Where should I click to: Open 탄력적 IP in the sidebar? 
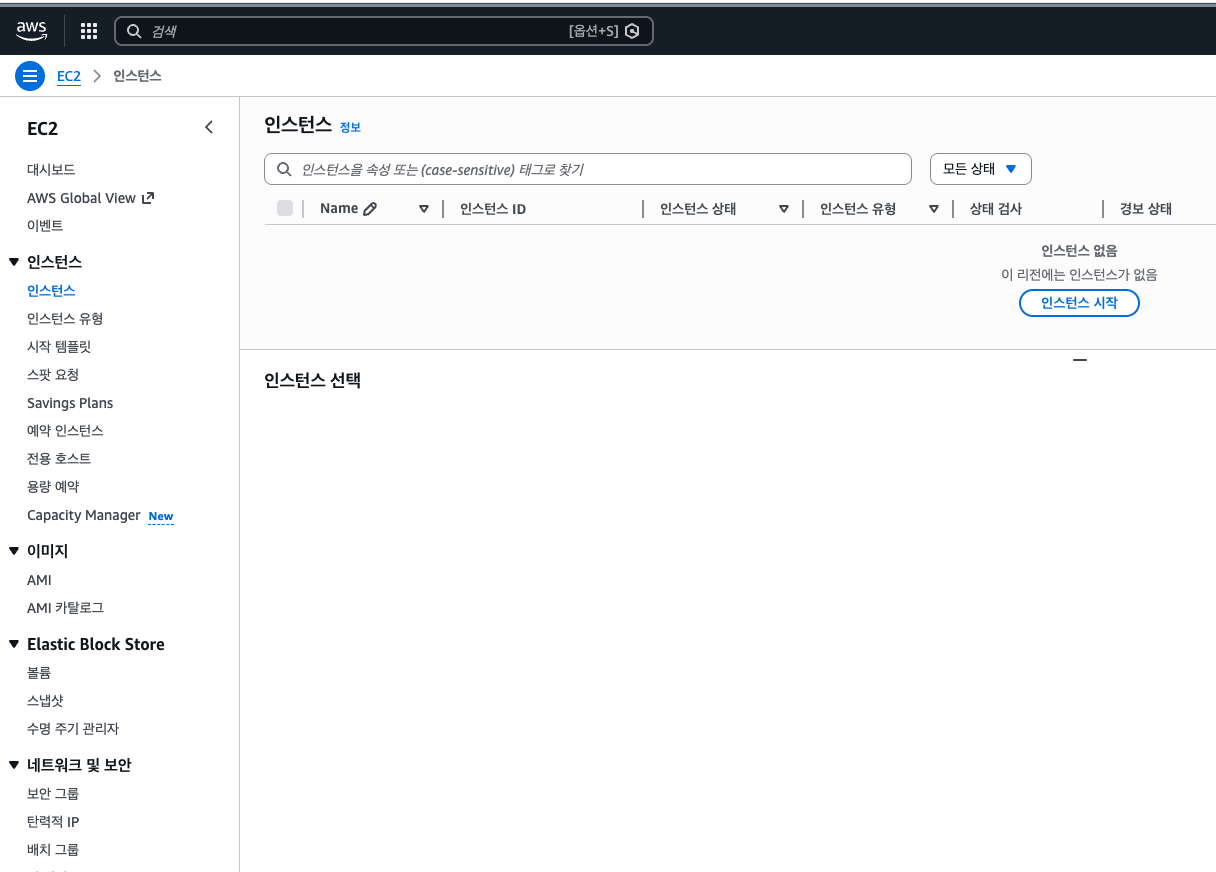[x=53, y=822]
